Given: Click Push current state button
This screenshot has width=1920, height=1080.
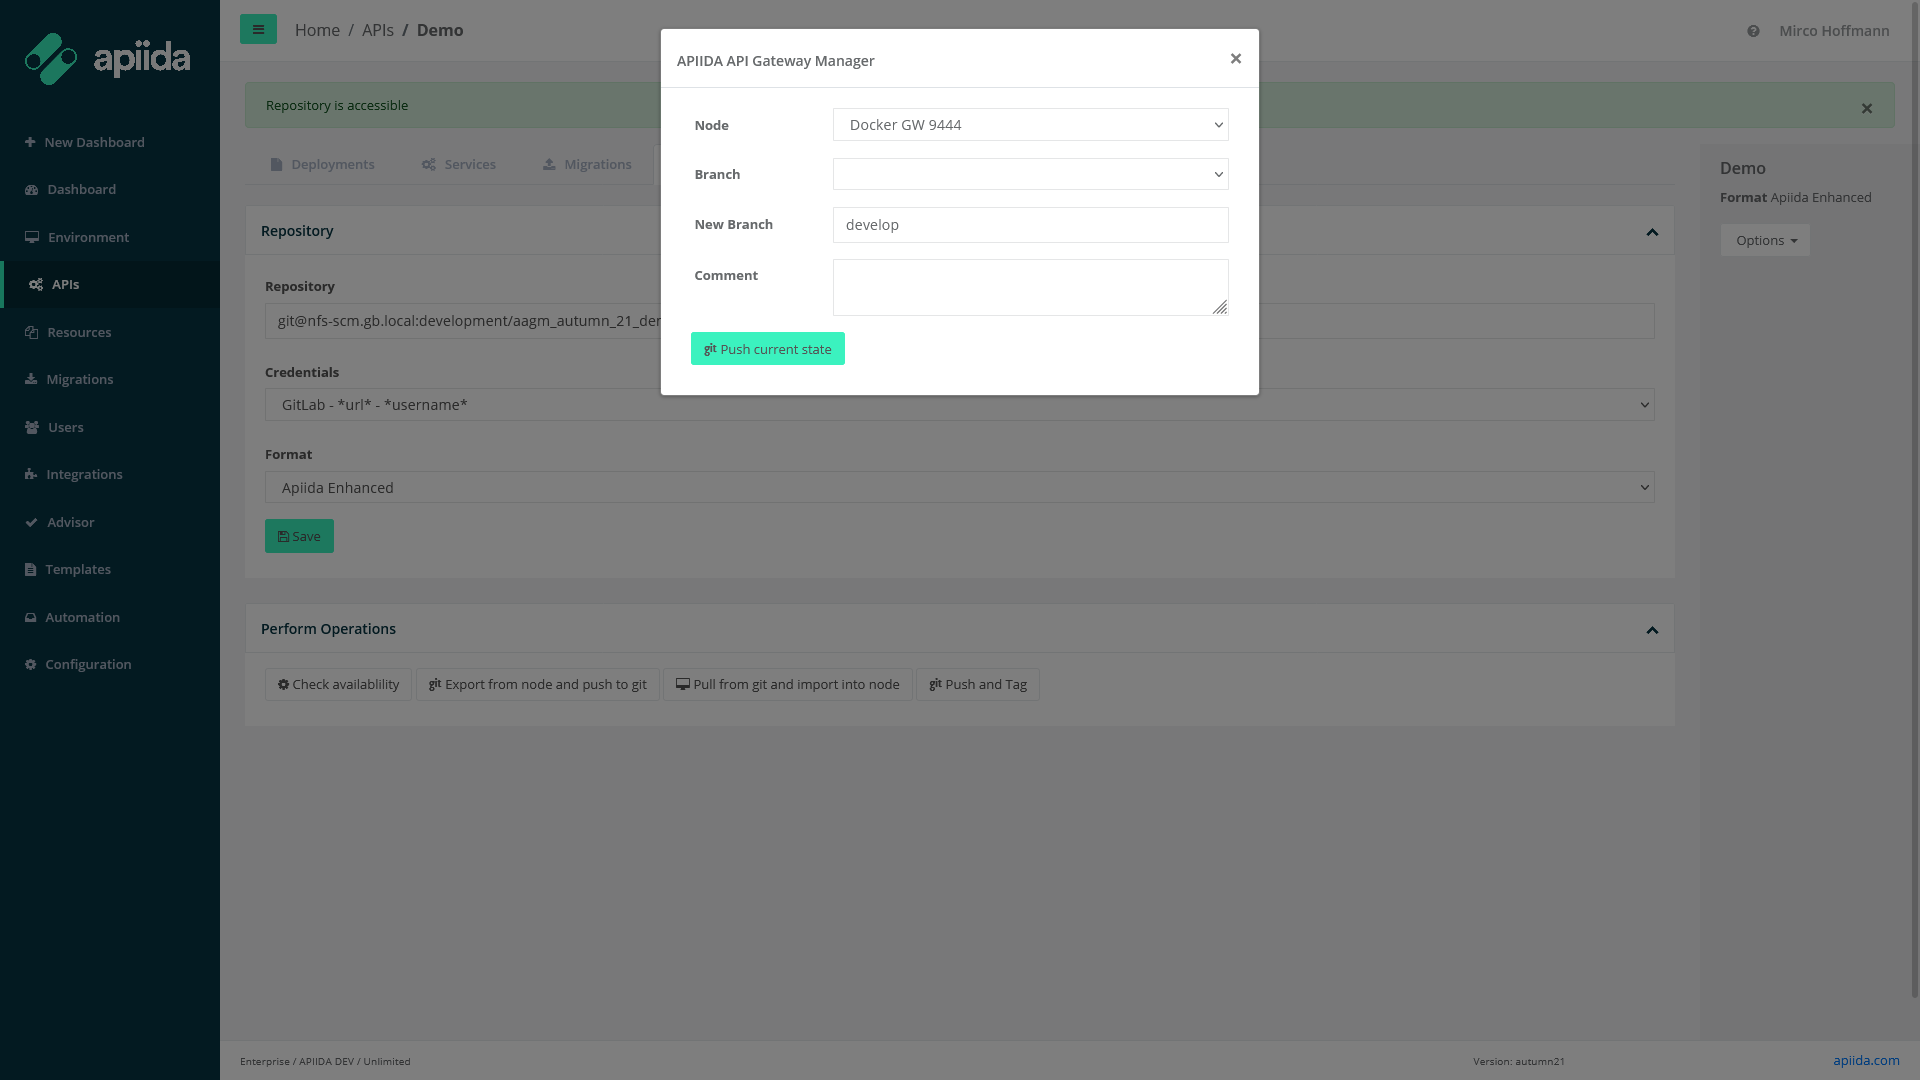Looking at the screenshot, I should (767, 349).
